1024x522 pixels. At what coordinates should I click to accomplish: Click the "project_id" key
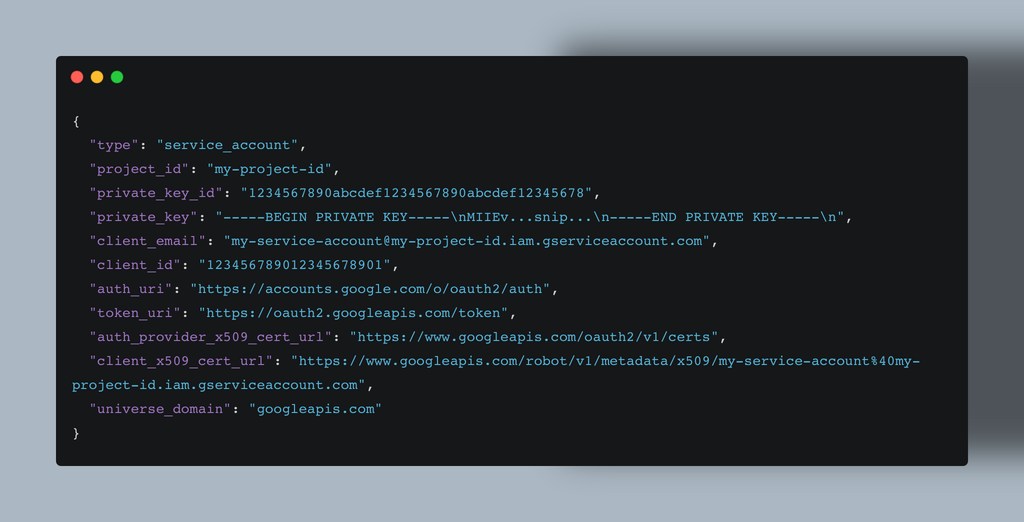(139, 169)
